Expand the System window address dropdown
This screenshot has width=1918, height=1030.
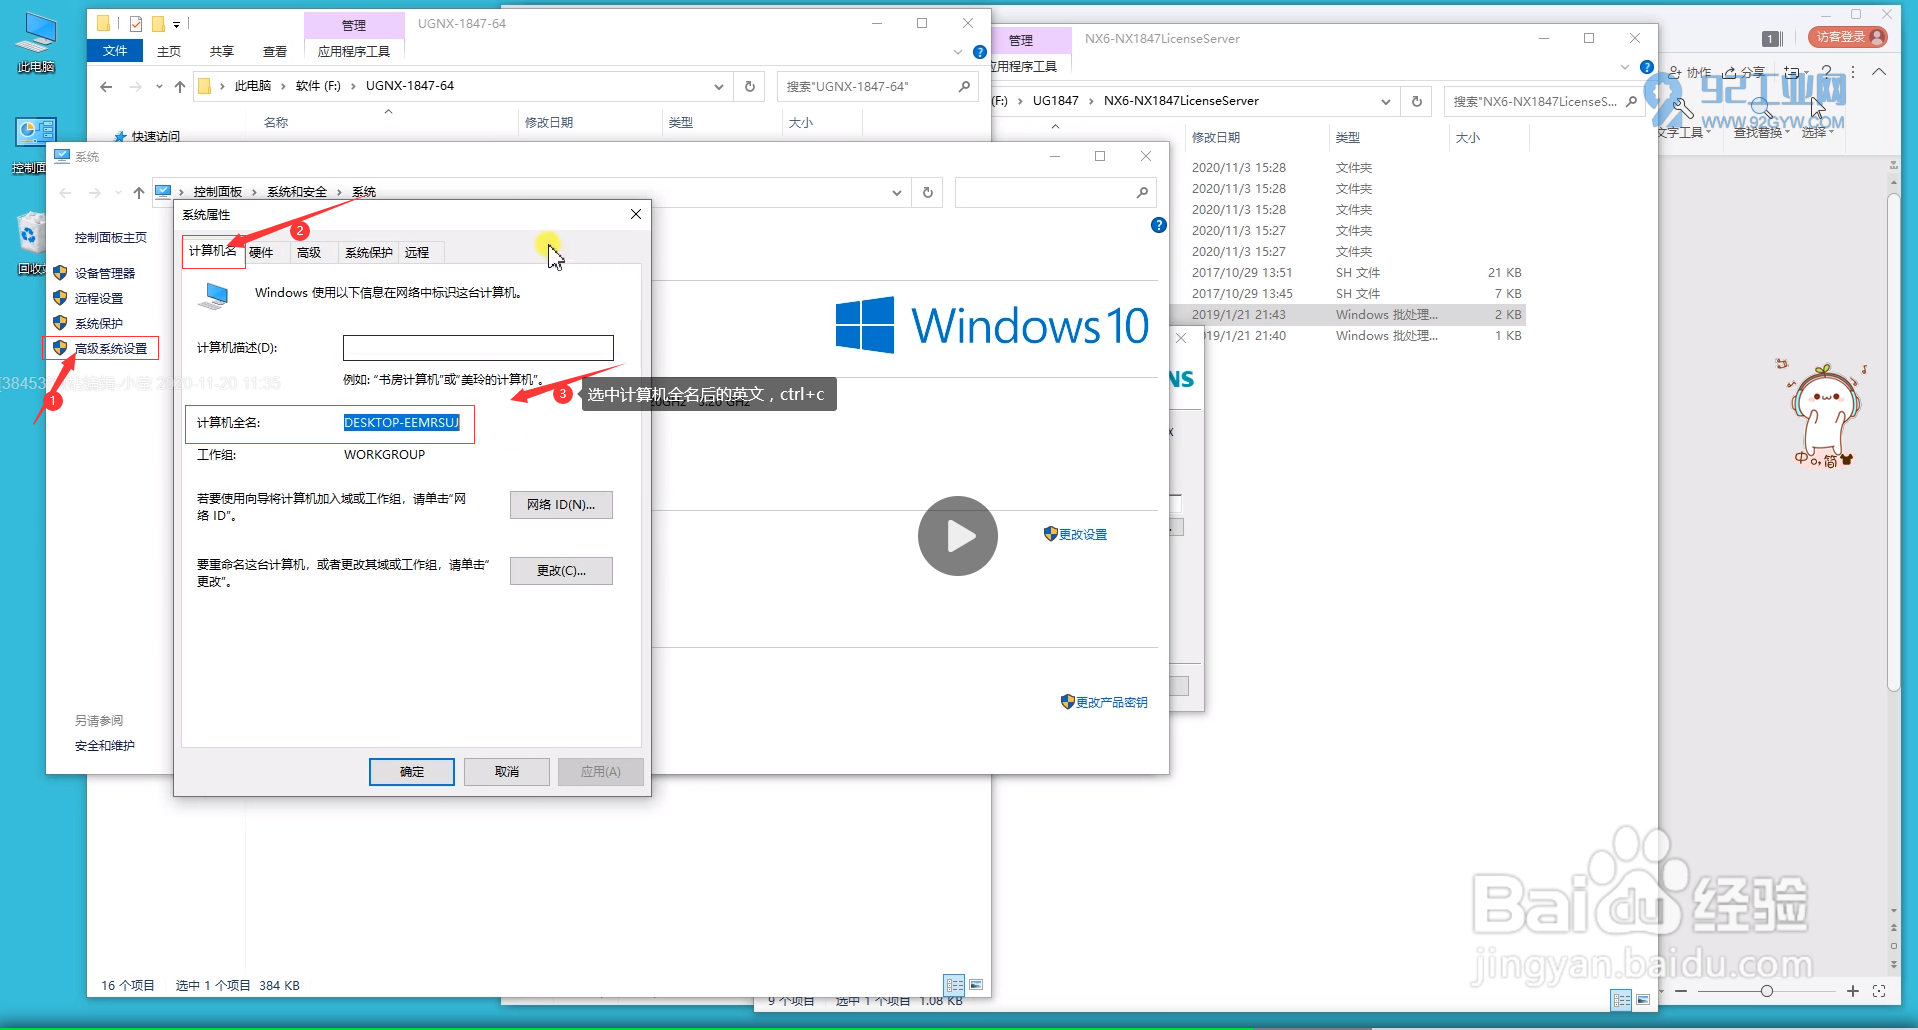pyautogui.click(x=897, y=192)
